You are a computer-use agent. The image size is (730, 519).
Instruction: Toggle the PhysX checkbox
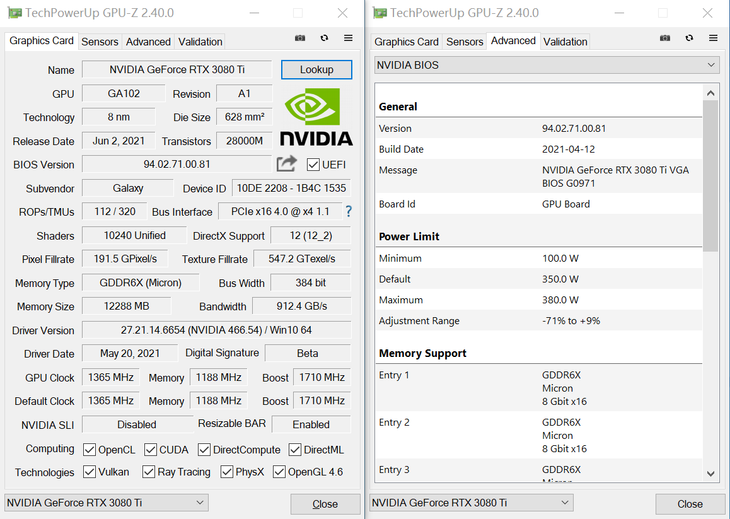(226, 472)
